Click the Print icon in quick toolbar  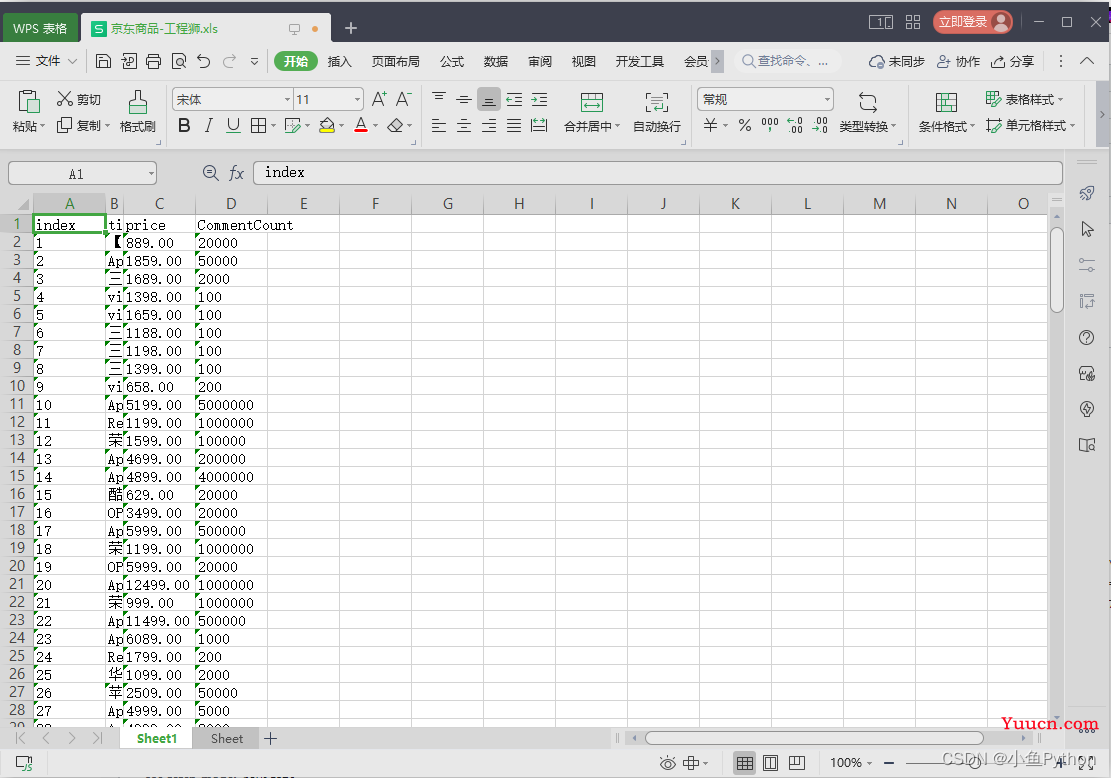tap(154, 62)
